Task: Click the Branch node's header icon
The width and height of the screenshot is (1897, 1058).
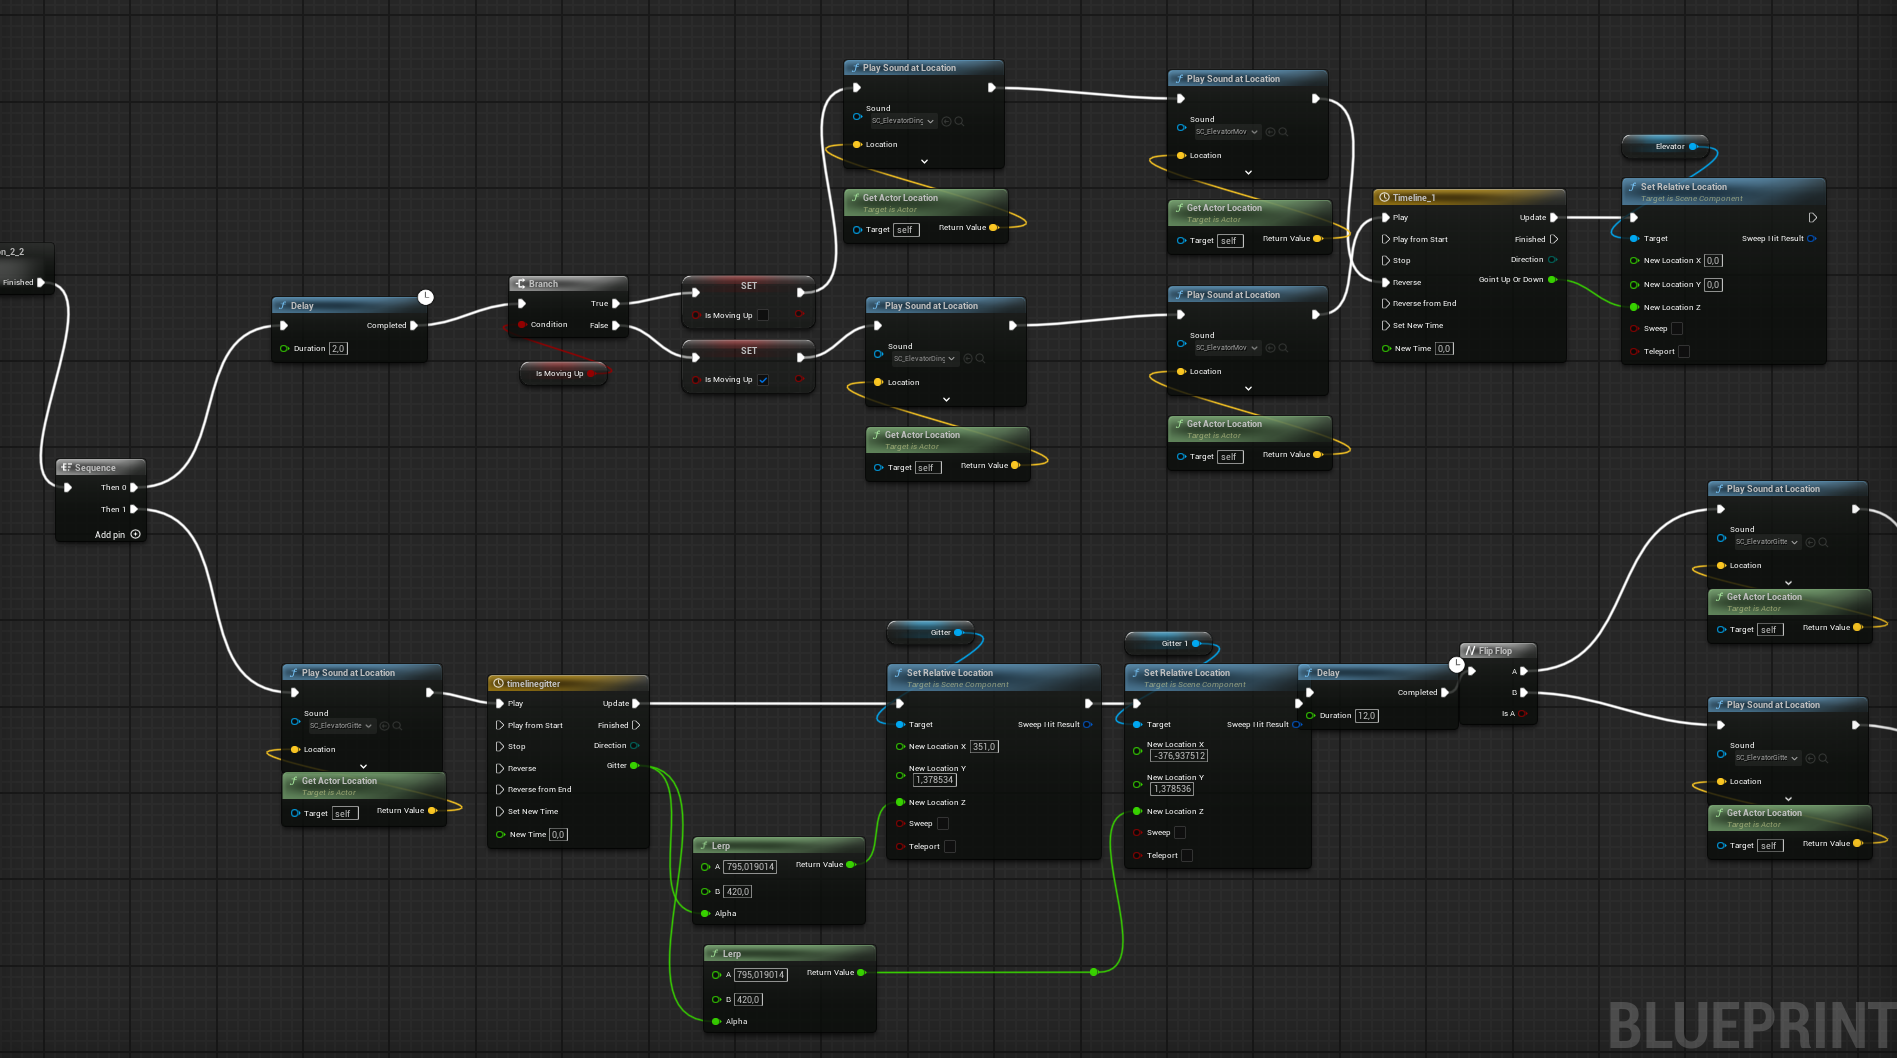Action: click(520, 284)
